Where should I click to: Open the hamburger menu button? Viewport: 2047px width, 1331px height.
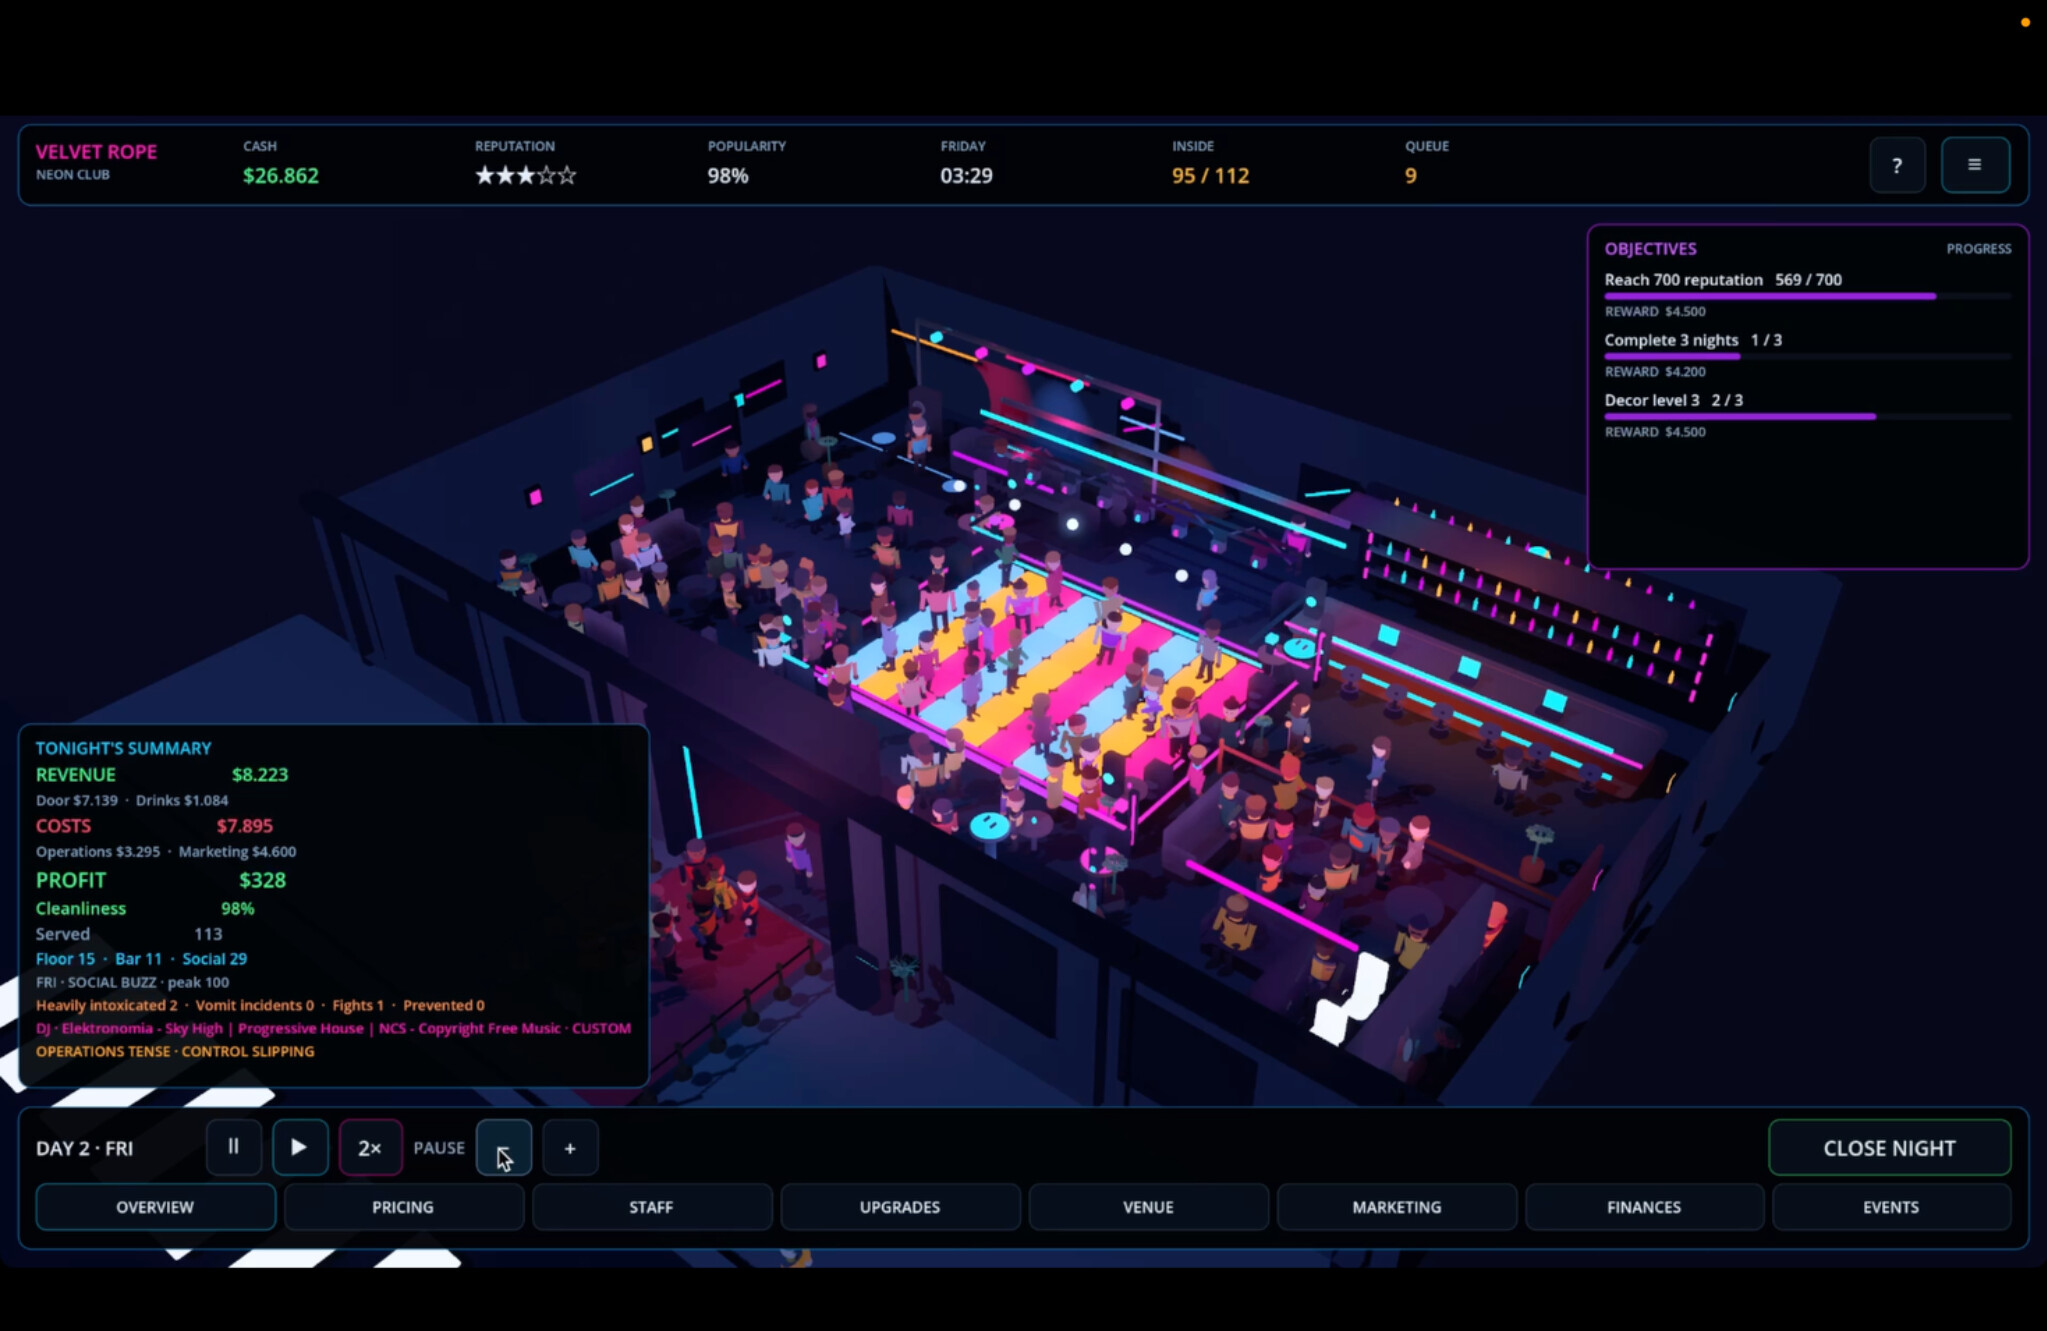click(1975, 165)
